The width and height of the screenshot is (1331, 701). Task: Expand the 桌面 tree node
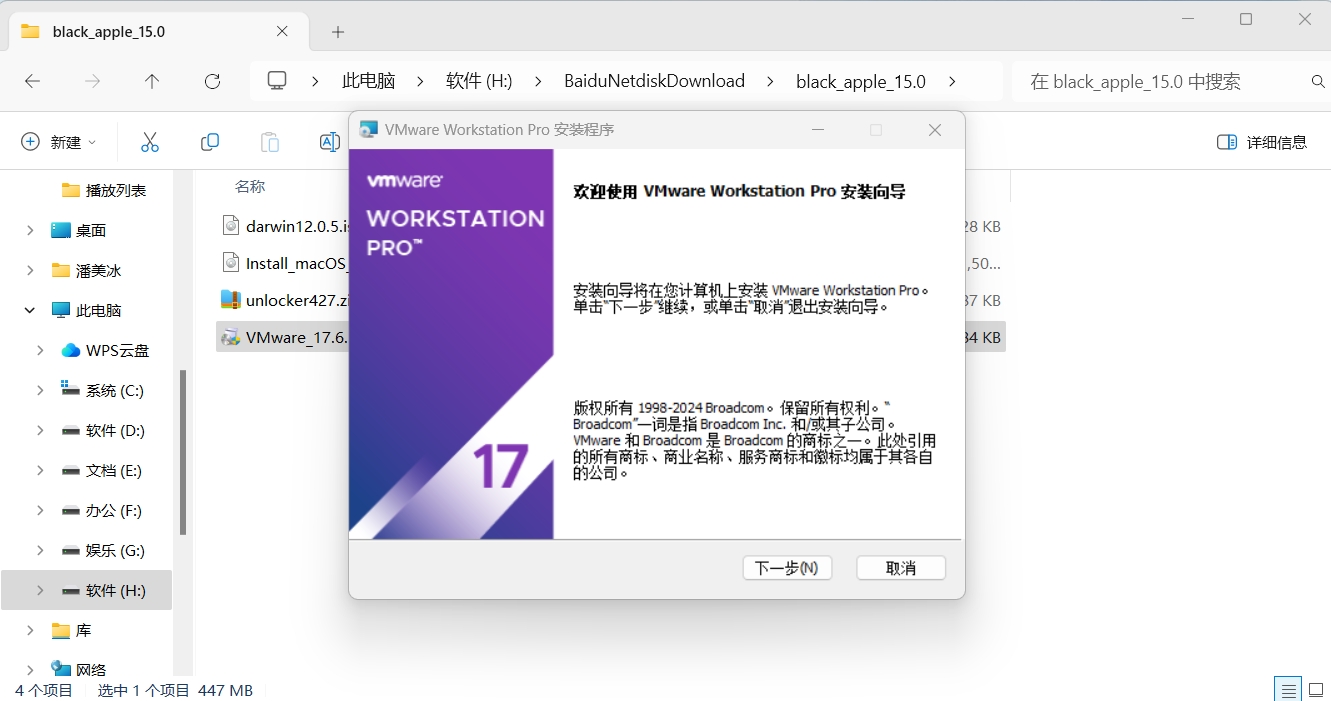coord(31,230)
